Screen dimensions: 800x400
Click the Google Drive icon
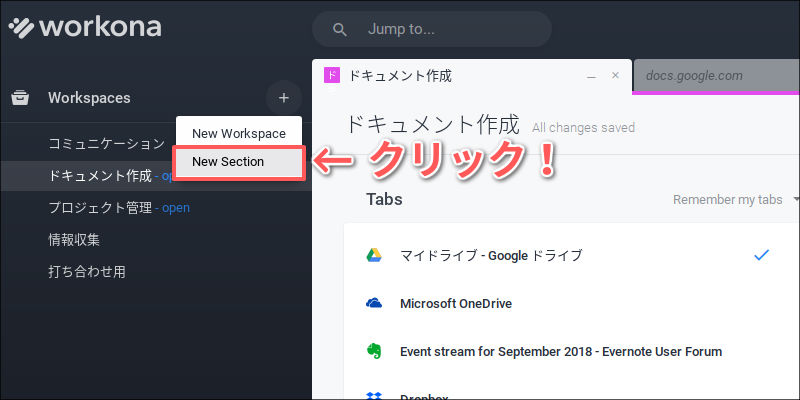[374, 255]
